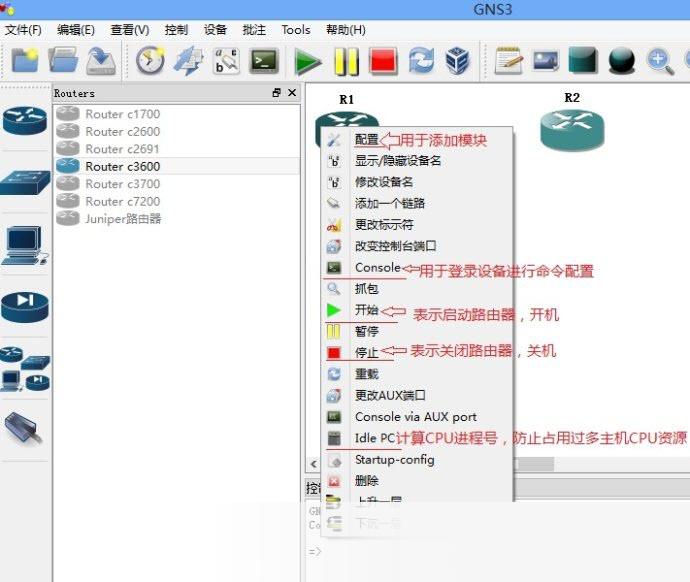Browse switches category in device sidebar
The height and width of the screenshot is (582, 690).
[25, 183]
